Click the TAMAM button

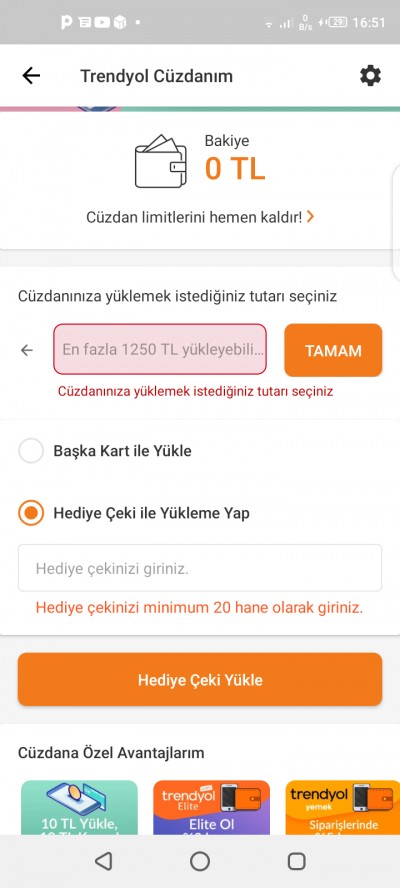pos(333,350)
